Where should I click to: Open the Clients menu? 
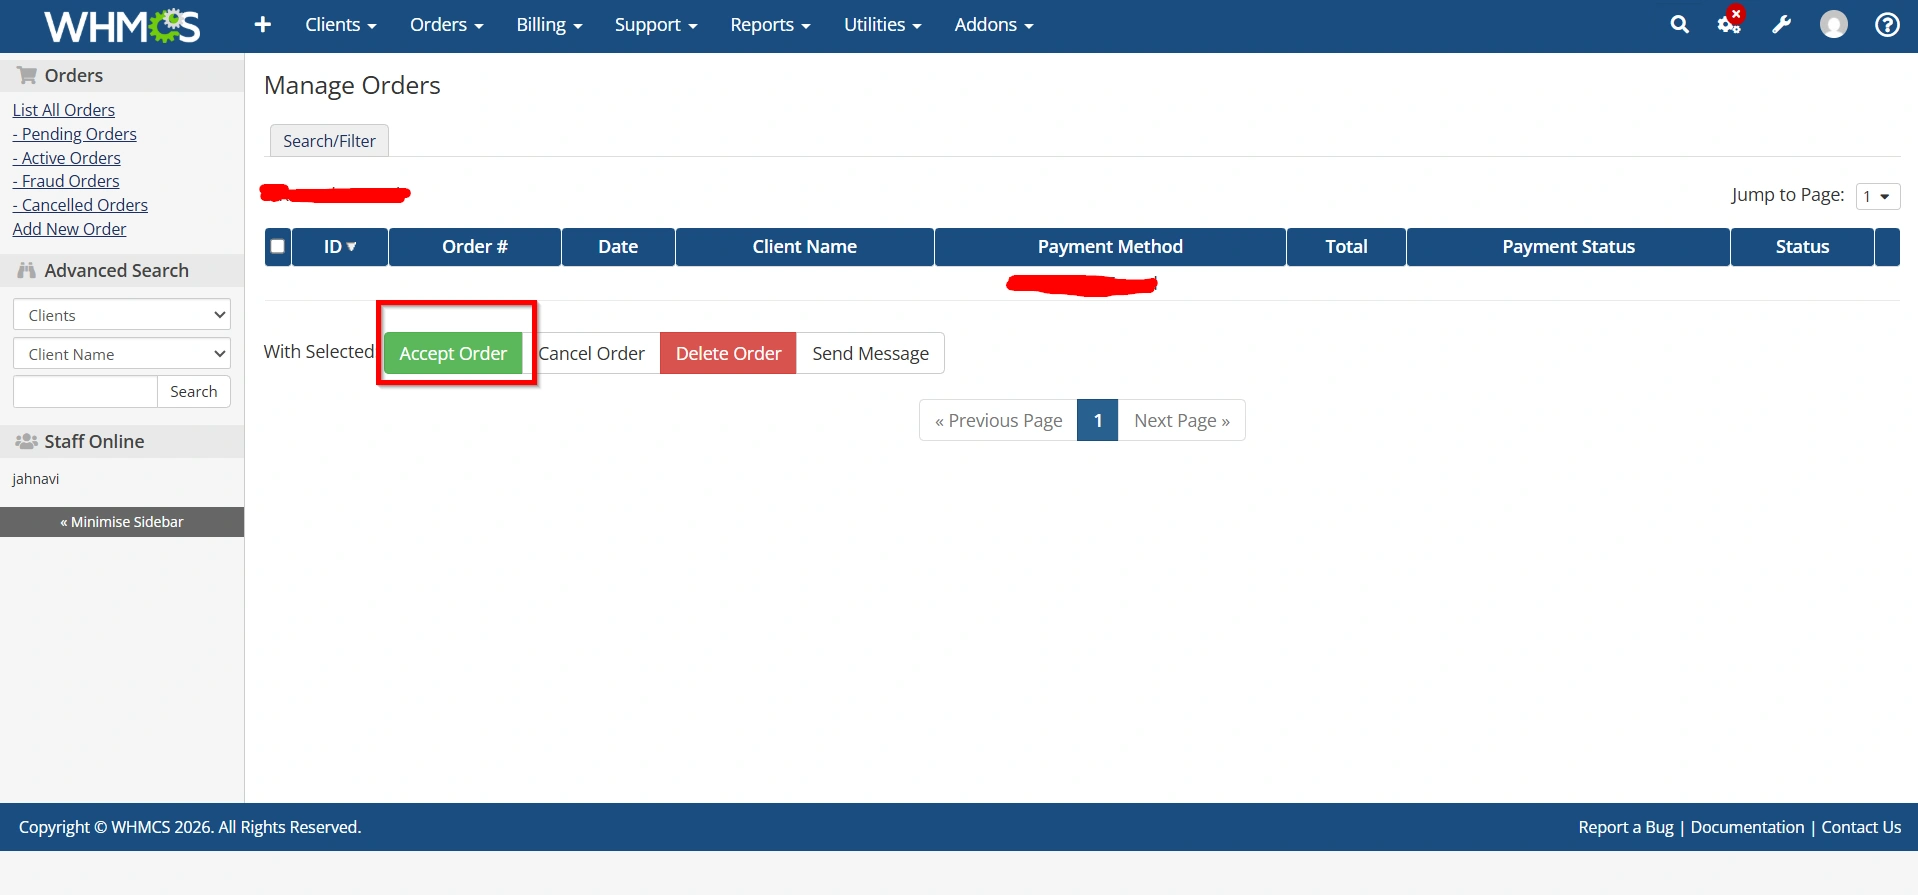[x=341, y=25]
